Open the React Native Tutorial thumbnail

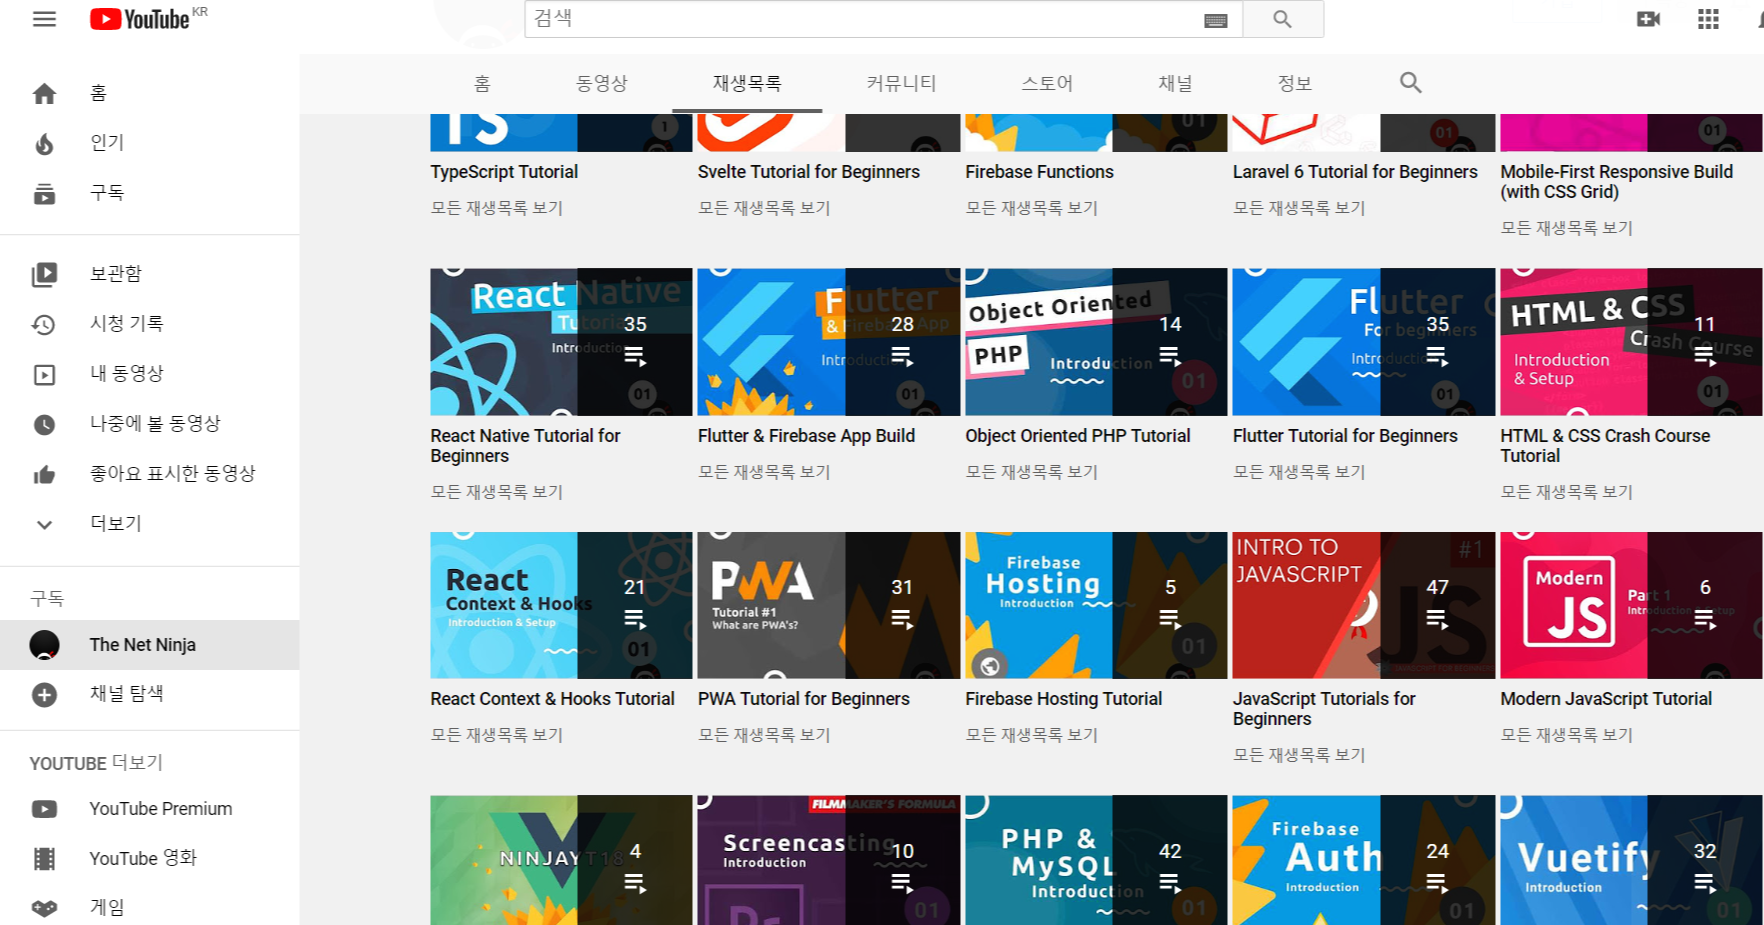pos(561,342)
